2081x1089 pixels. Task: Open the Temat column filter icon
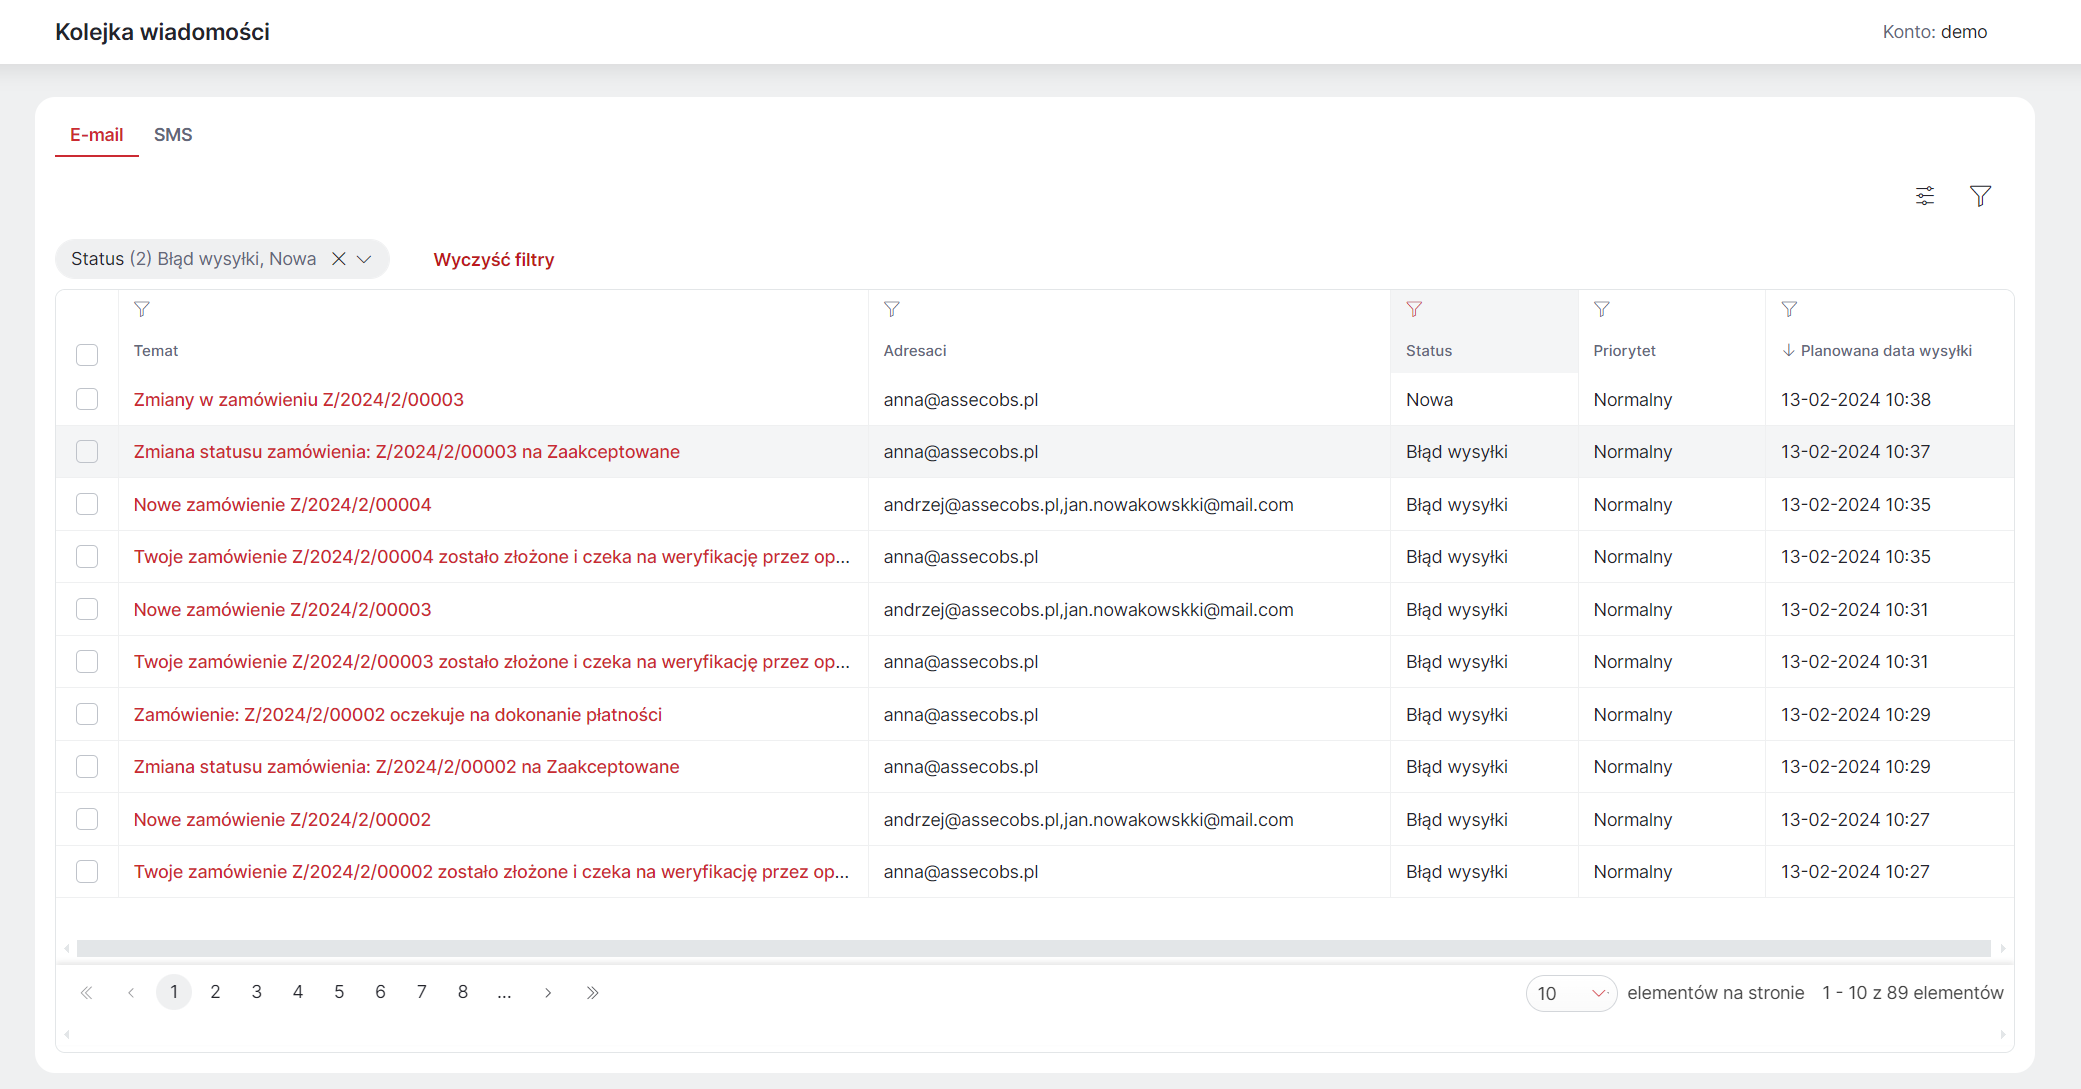tap(142, 309)
